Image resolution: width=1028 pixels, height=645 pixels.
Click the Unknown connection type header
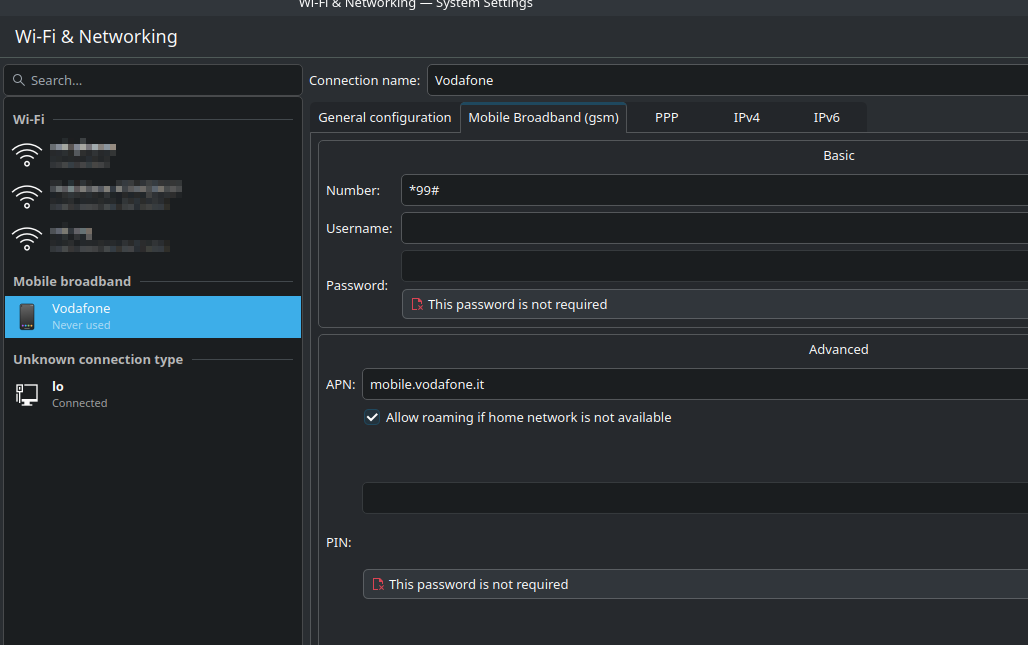pos(98,359)
